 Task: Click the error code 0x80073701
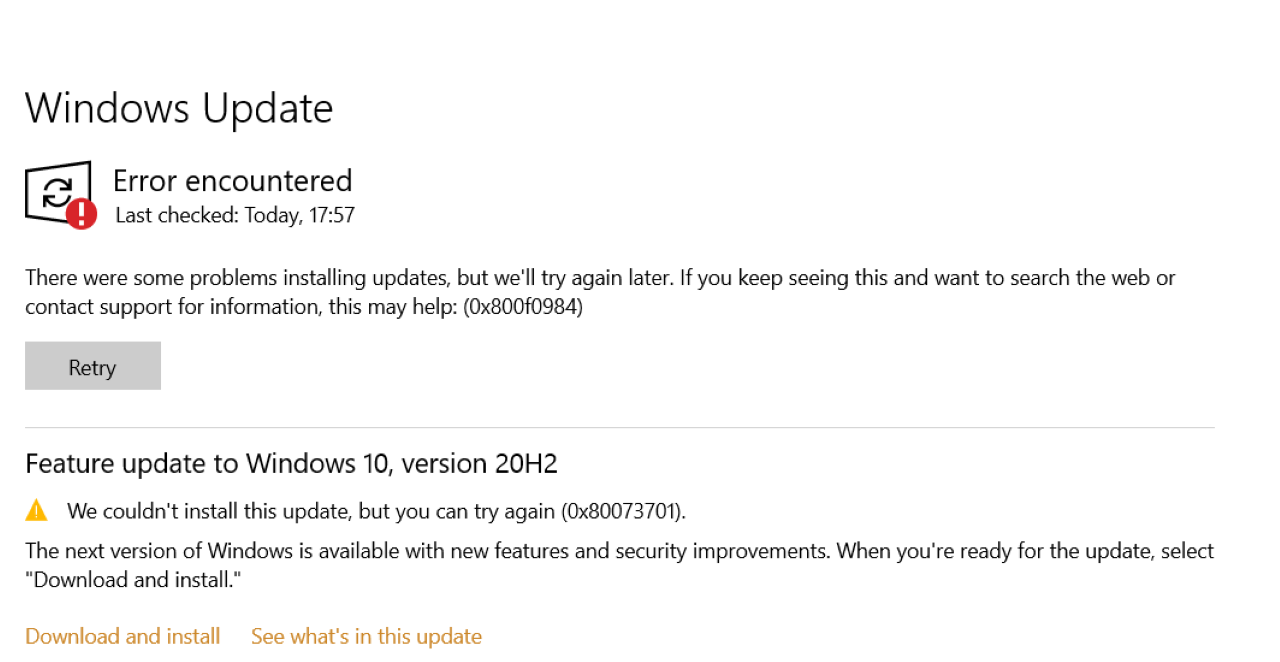click(x=623, y=511)
